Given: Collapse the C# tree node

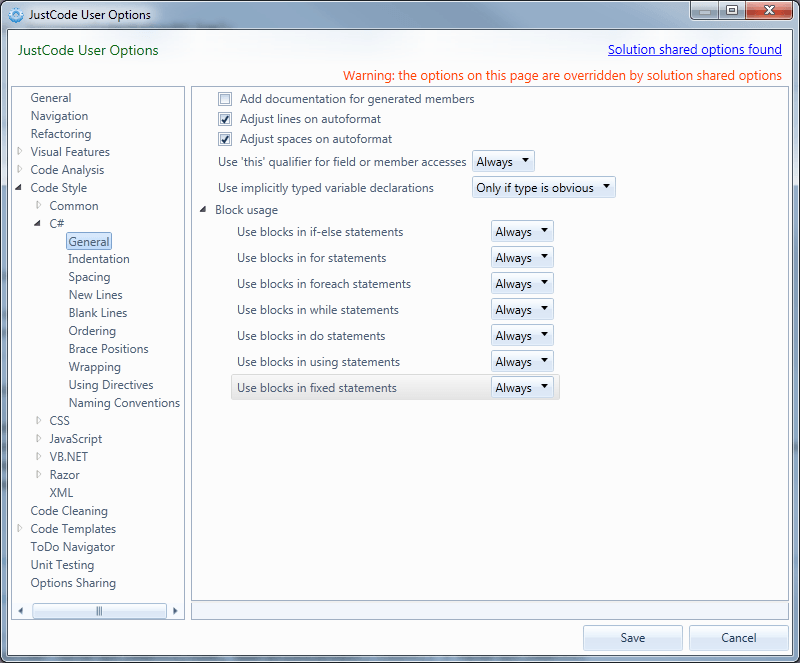Looking at the screenshot, I should coord(38,223).
